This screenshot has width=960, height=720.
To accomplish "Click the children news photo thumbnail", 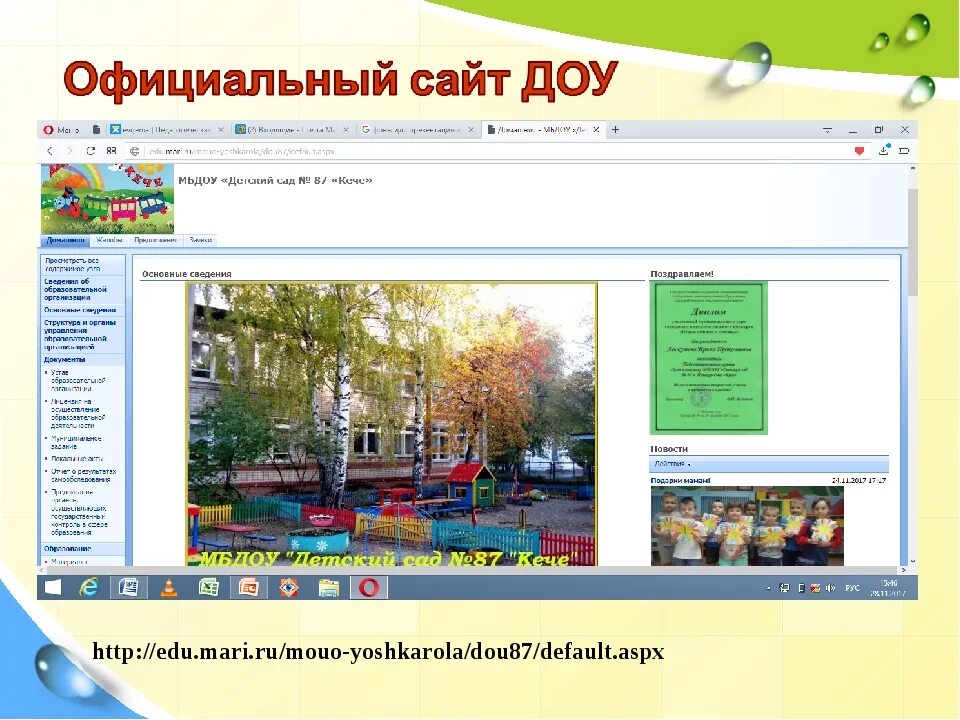I will (747, 525).
